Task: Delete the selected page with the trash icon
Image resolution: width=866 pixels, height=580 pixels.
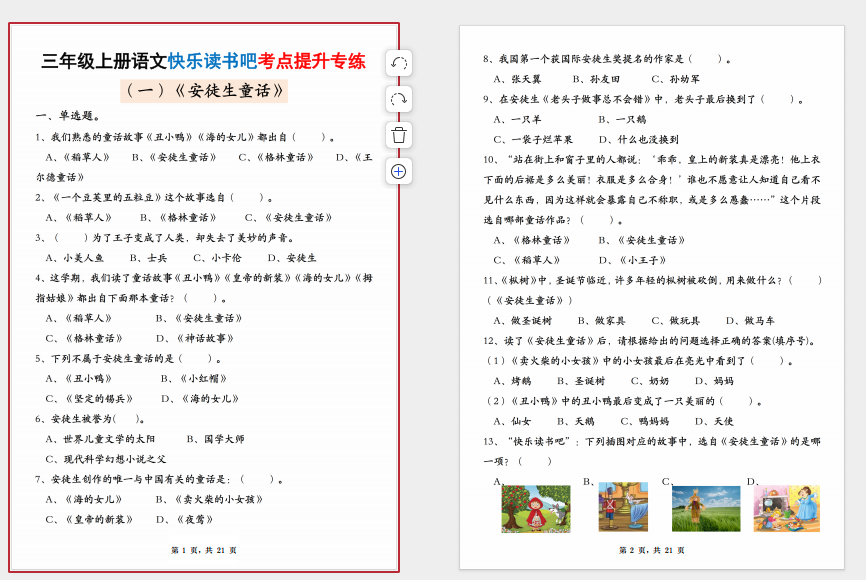Action: coord(399,135)
